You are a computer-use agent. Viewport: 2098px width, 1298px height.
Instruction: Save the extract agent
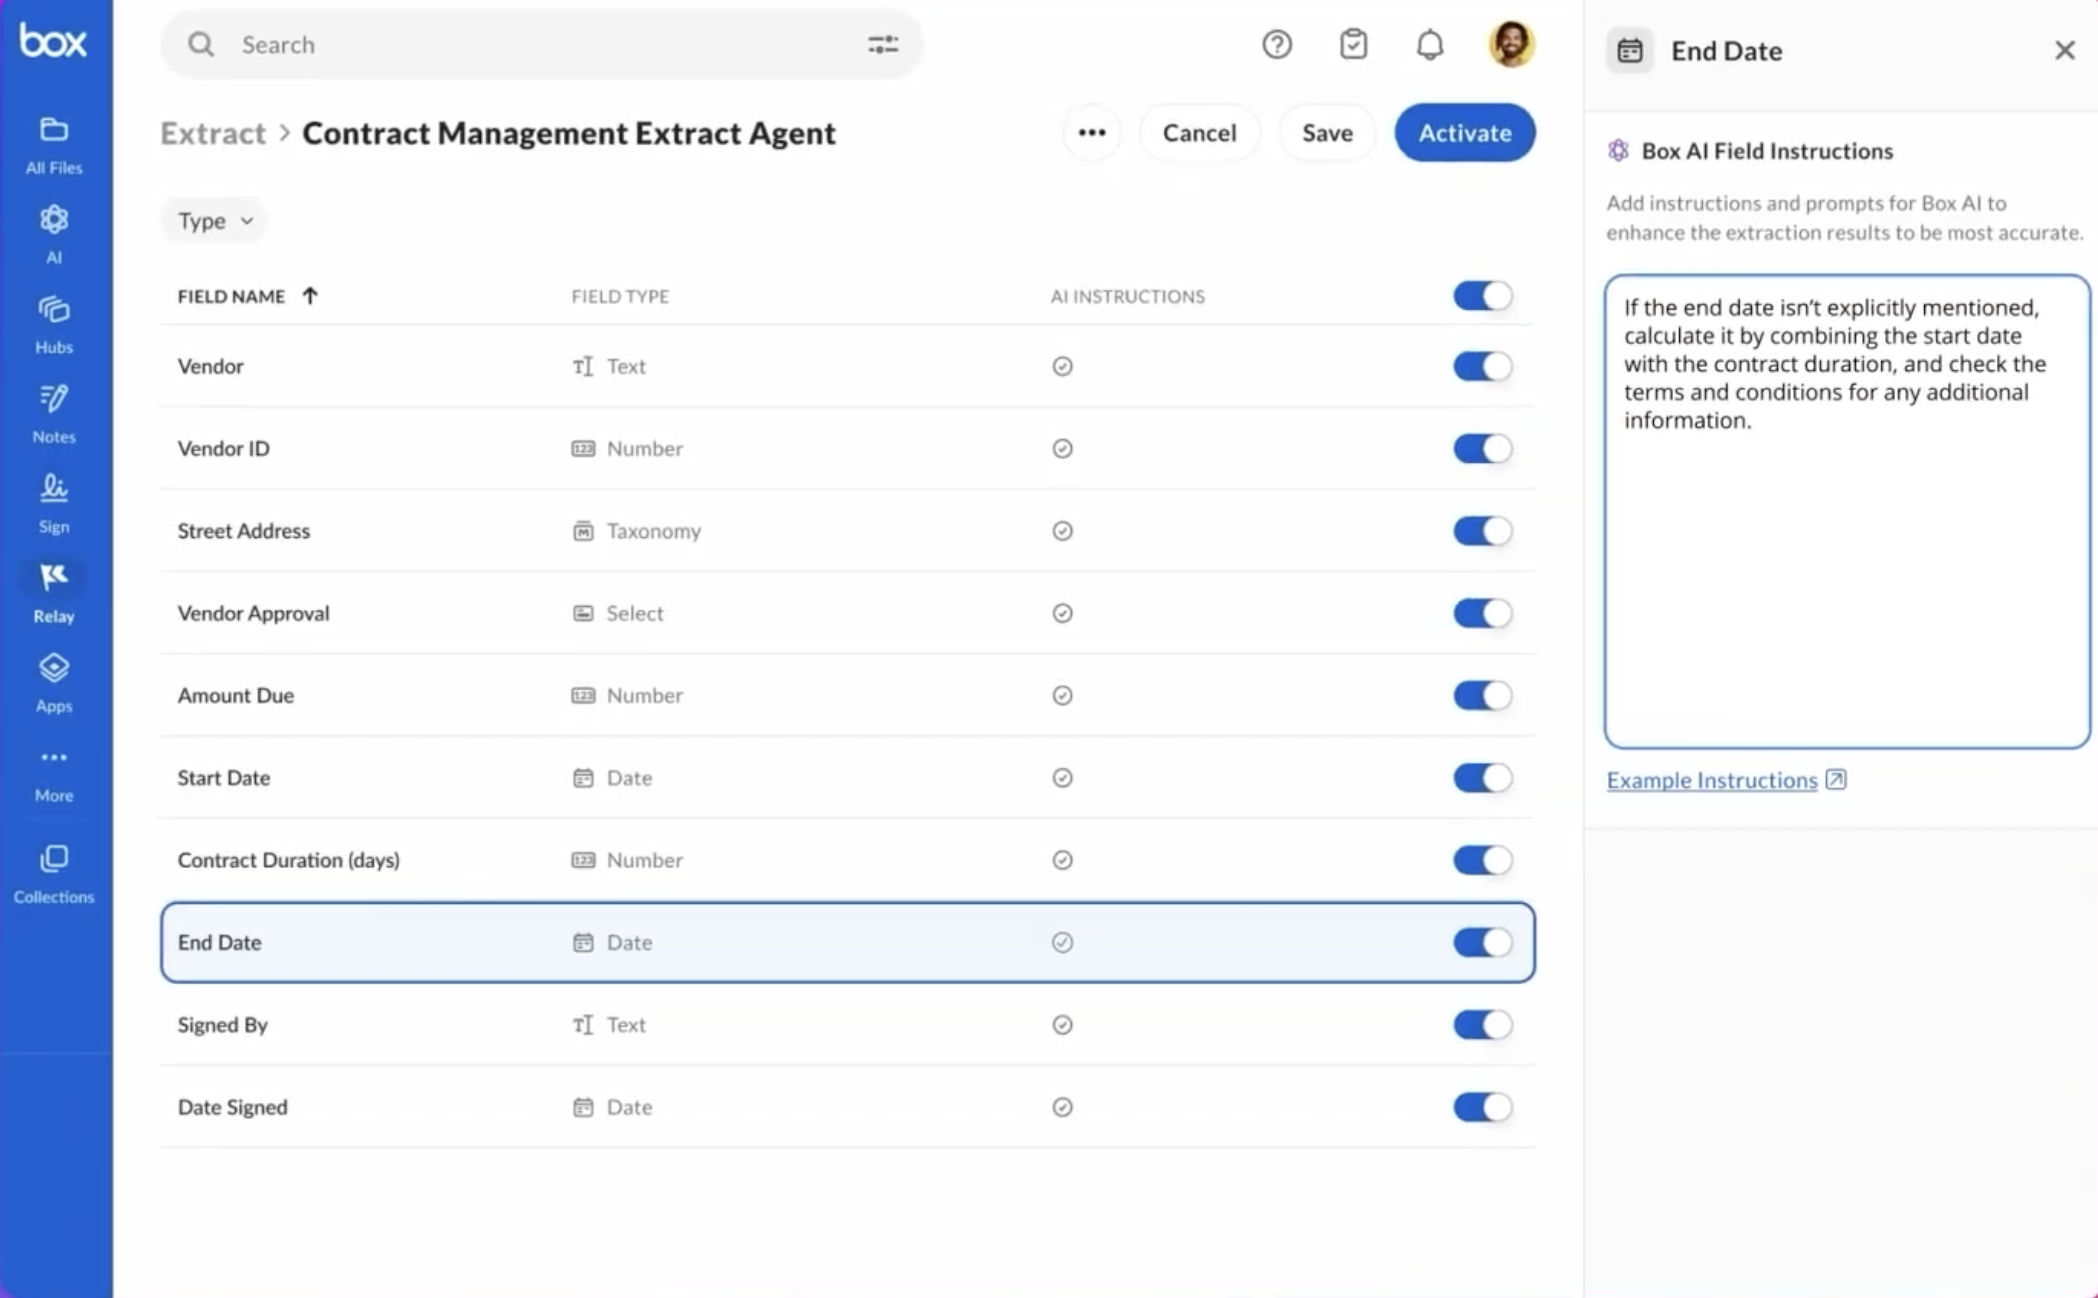click(x=1327, y=133)
